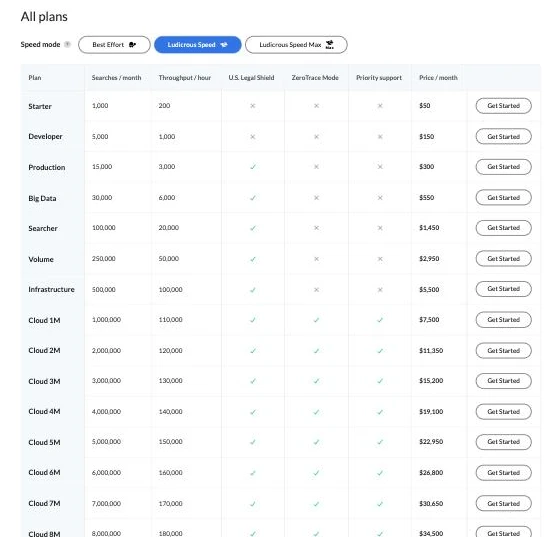Click the Cloud 1M plan name
Image resolution: width=560 pixels, height=537 pixels.
pos(44,320)
